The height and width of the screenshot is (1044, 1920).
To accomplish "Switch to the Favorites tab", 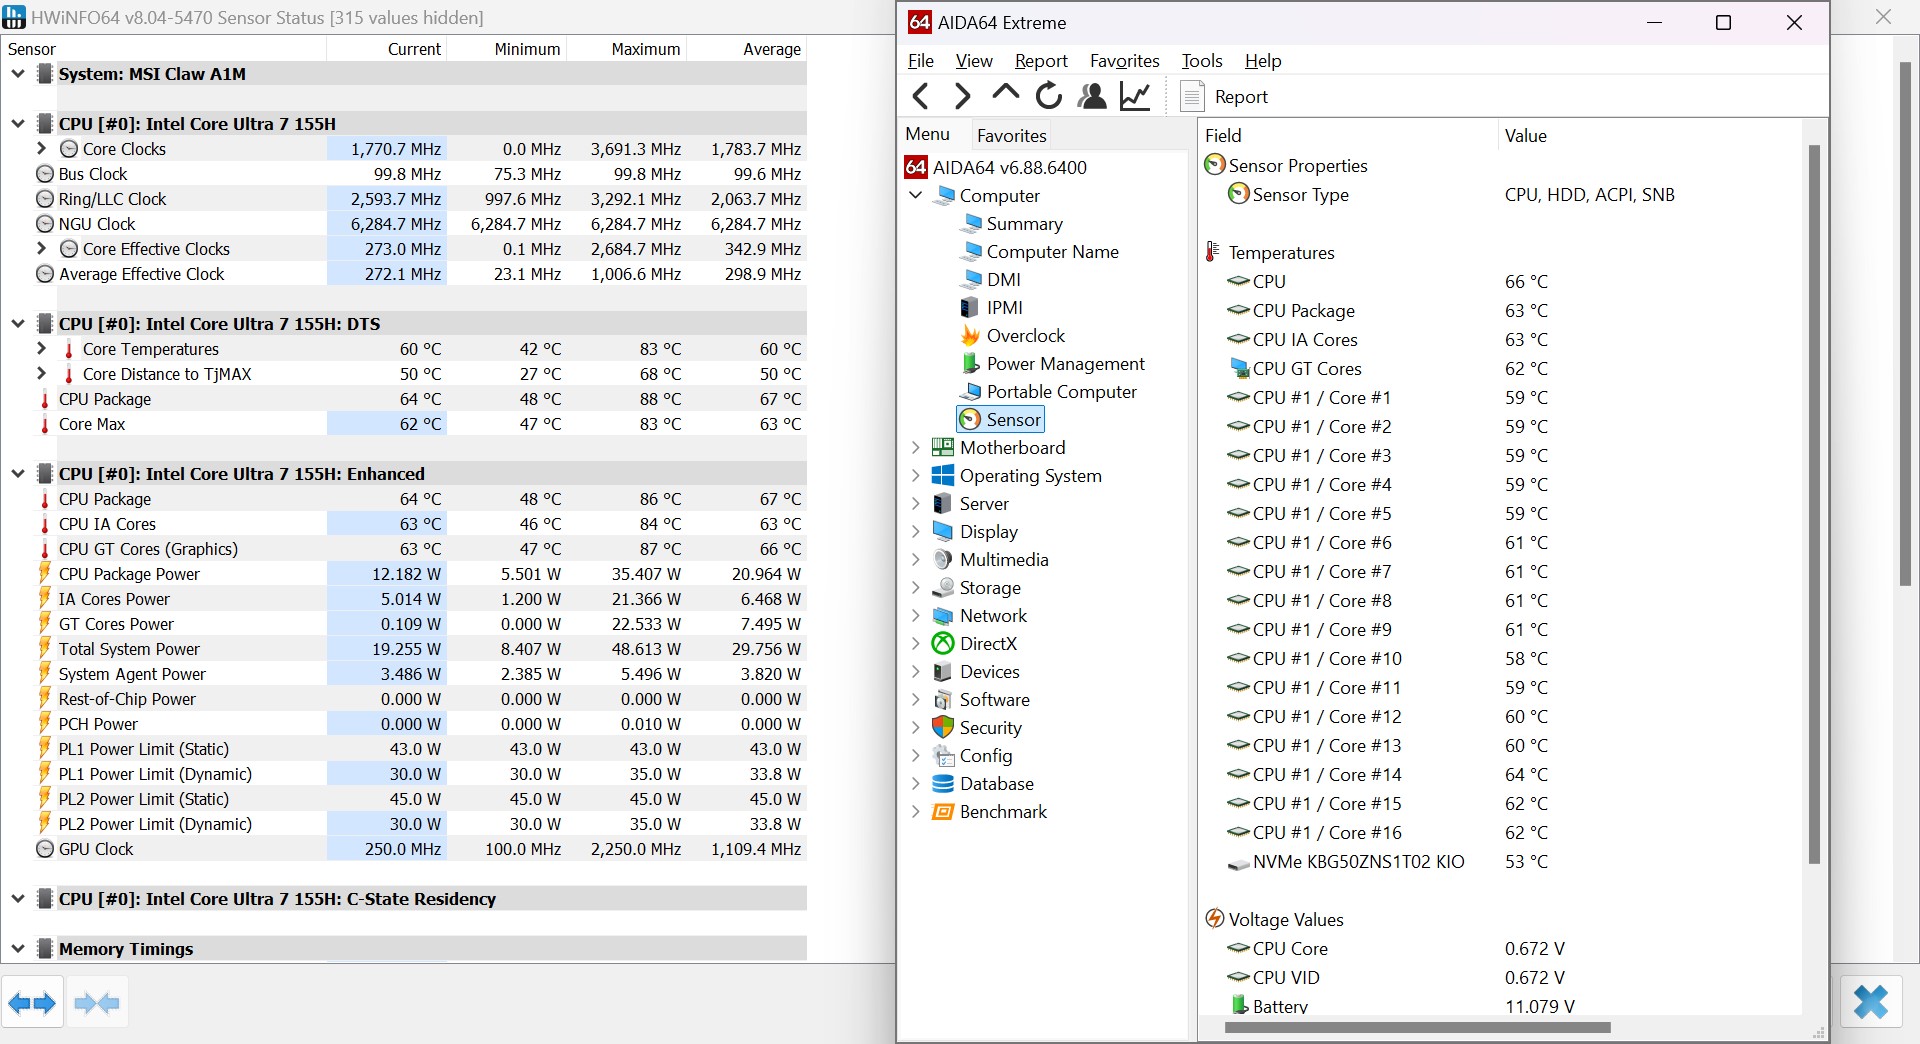I will [x=1011, y=135].
